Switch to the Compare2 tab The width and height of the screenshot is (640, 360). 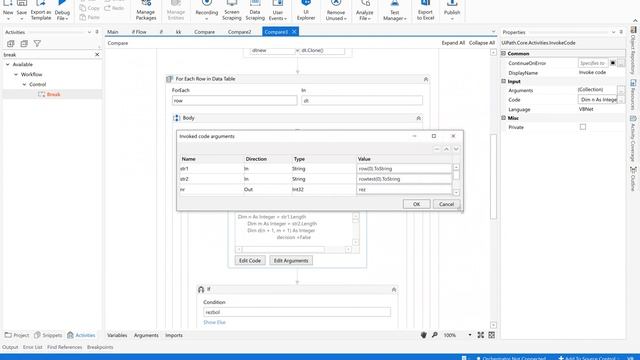click(240, 32)
